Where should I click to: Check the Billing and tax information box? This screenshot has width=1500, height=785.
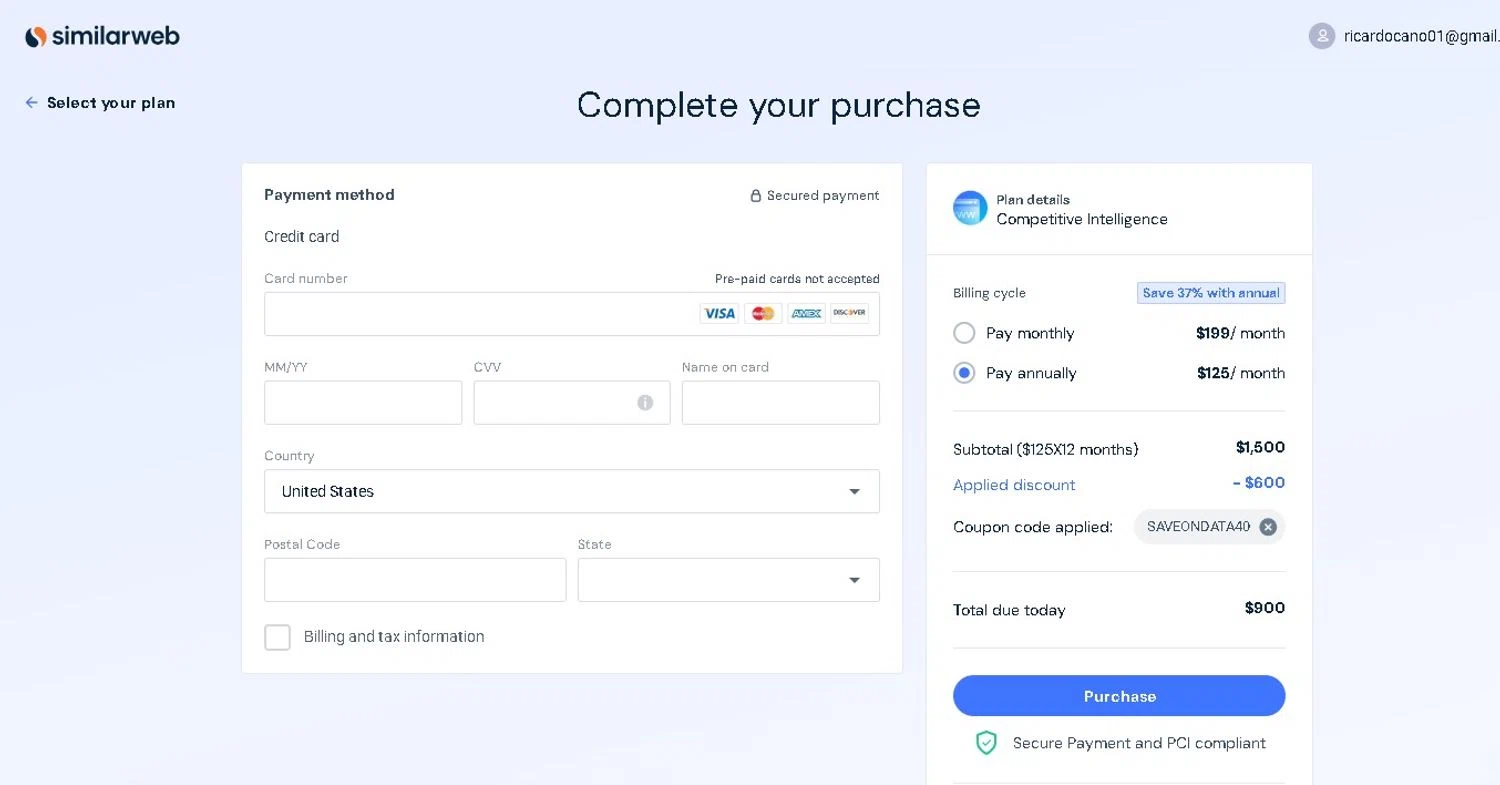pos(277,637)
